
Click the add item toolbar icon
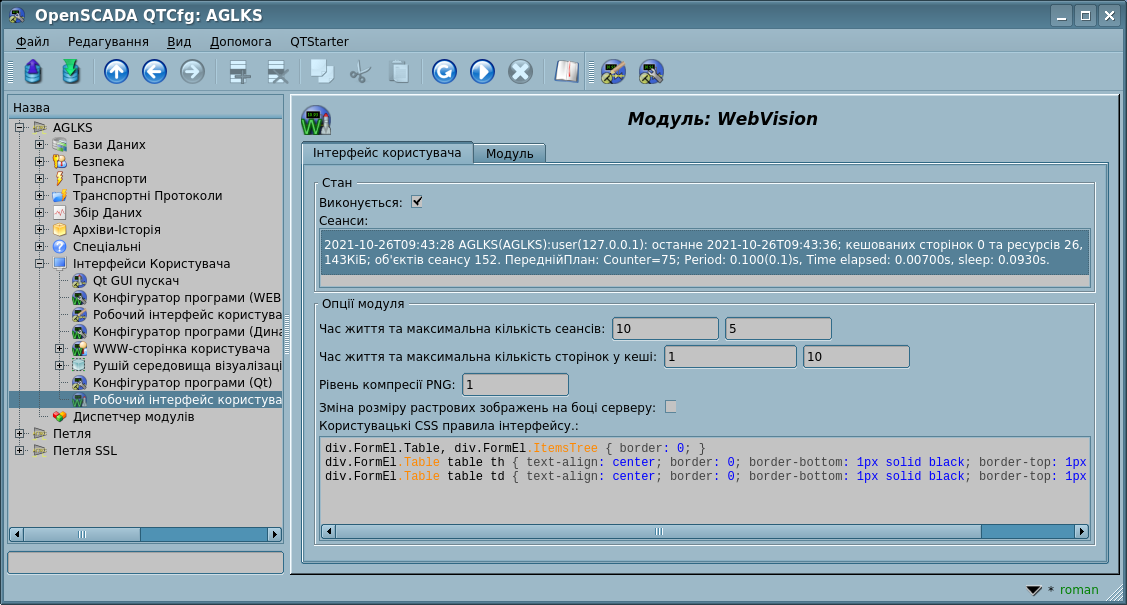(x=239, y=71)
